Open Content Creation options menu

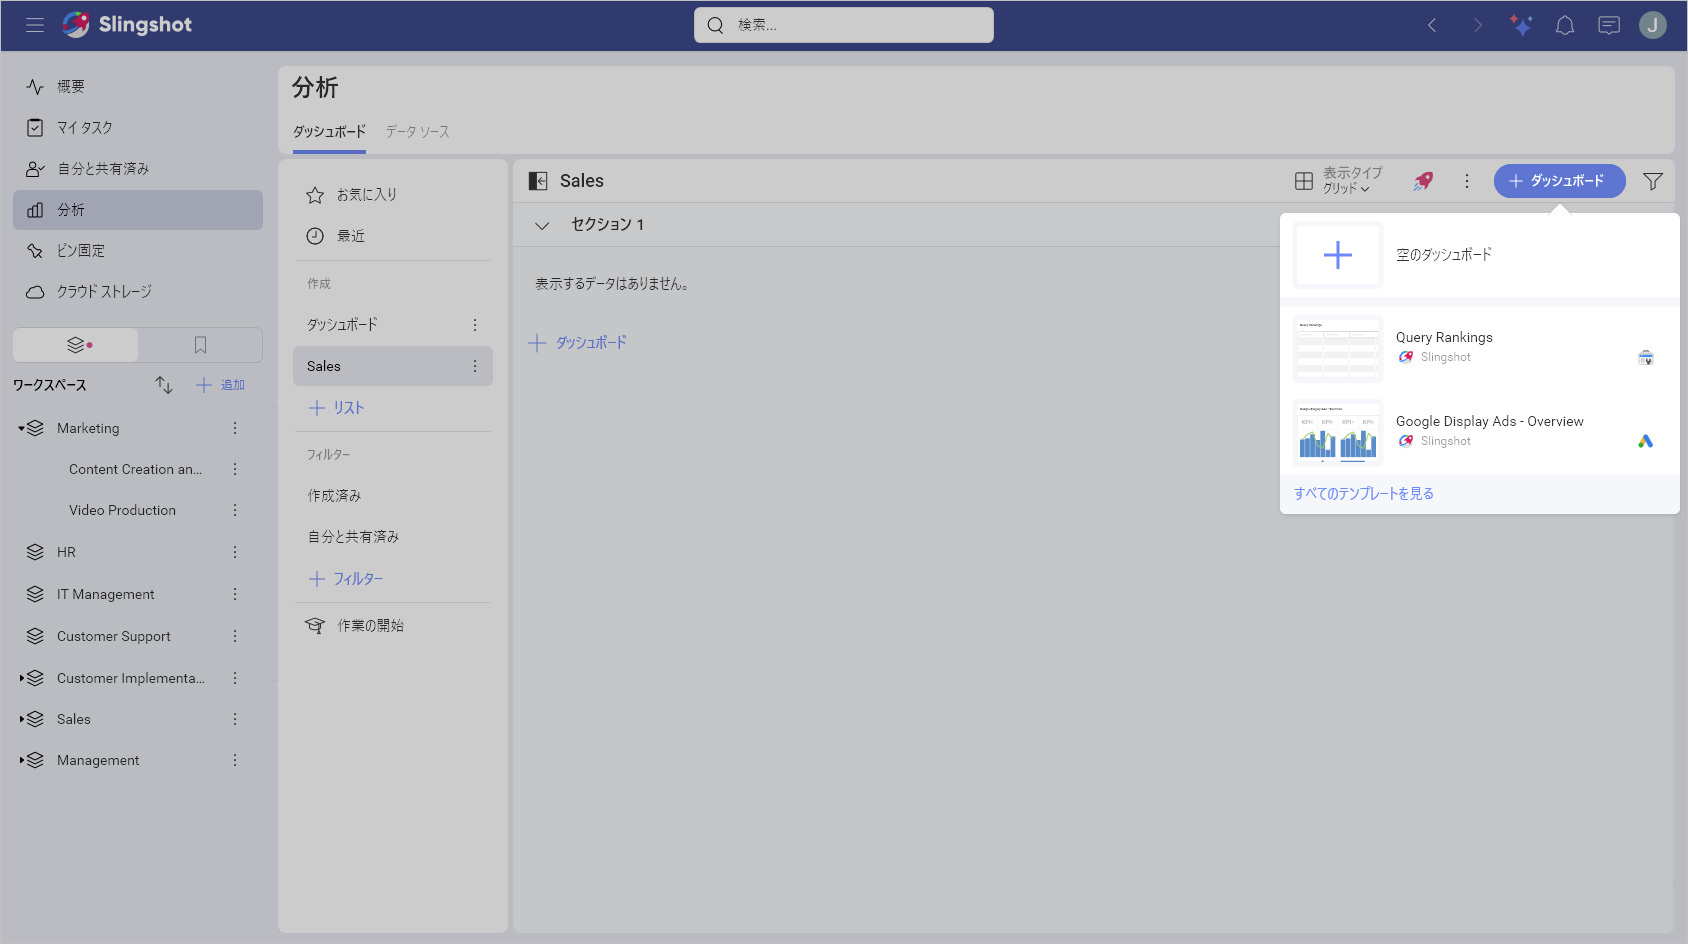[x=235, y=469]
